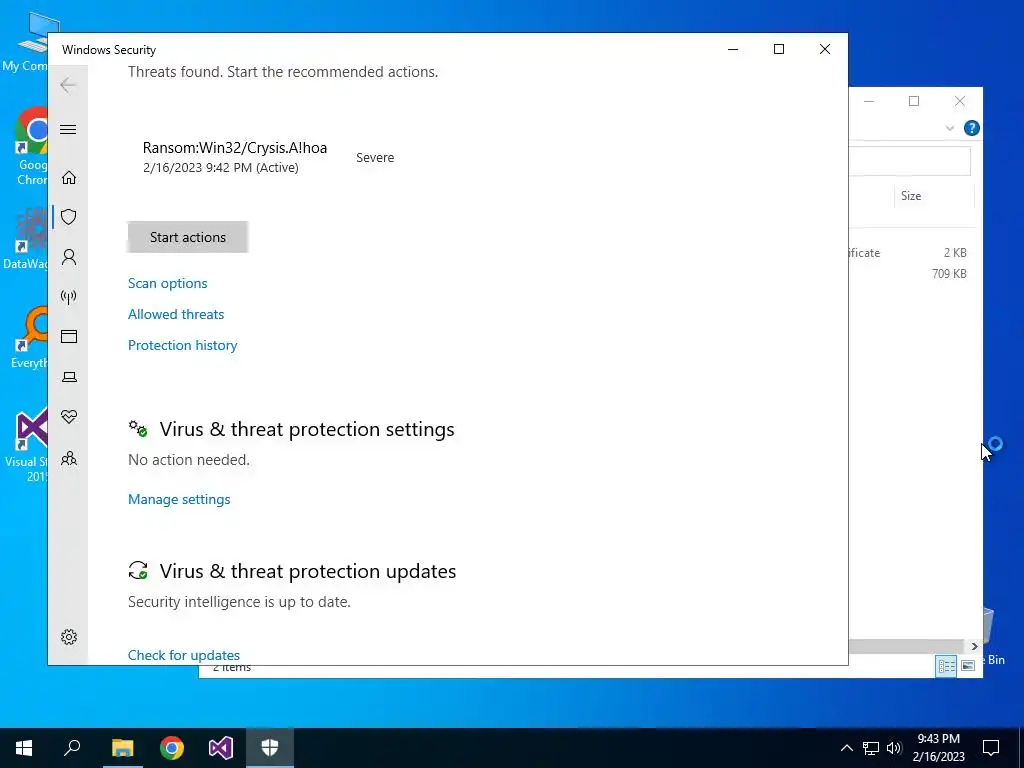Image resolution: width=1024 pixels, height=768 pixels.
Task: Open File Explorer from the taskbar
Action: (x=122, y=748)
